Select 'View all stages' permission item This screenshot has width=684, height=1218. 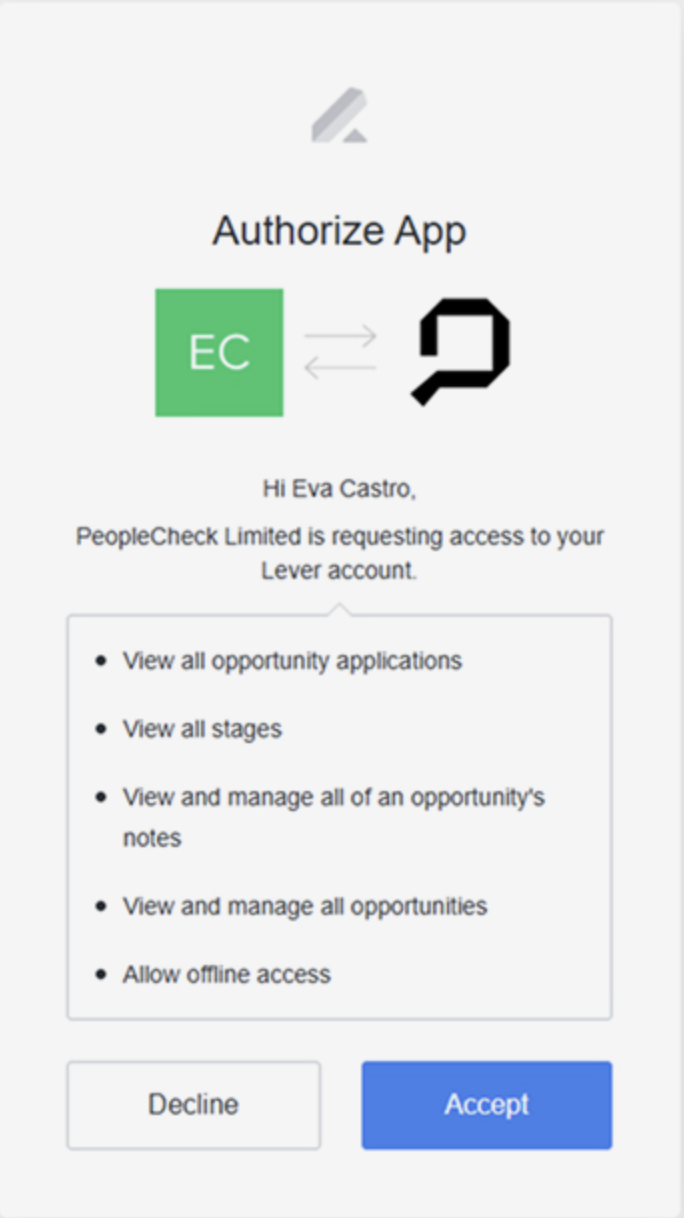(x=202, y=729)
